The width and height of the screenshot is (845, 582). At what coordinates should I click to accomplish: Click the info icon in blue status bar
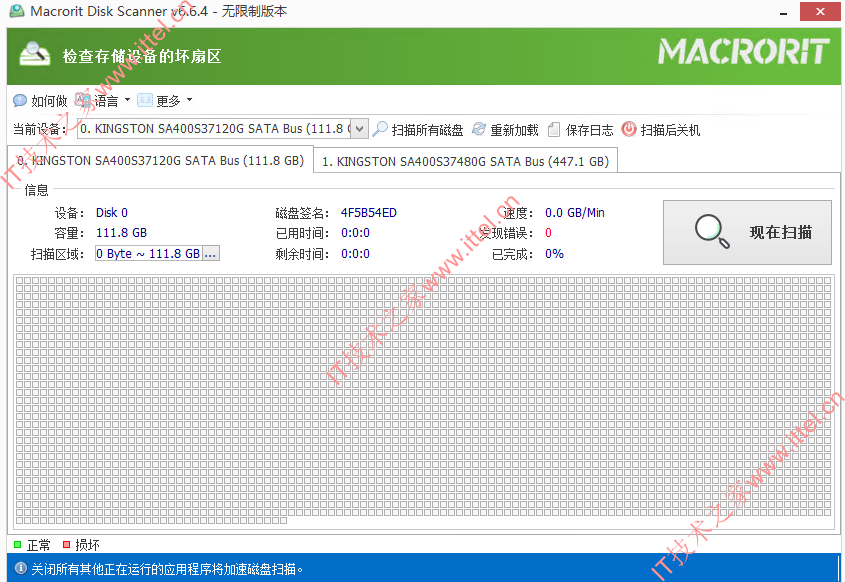(20, 569)
